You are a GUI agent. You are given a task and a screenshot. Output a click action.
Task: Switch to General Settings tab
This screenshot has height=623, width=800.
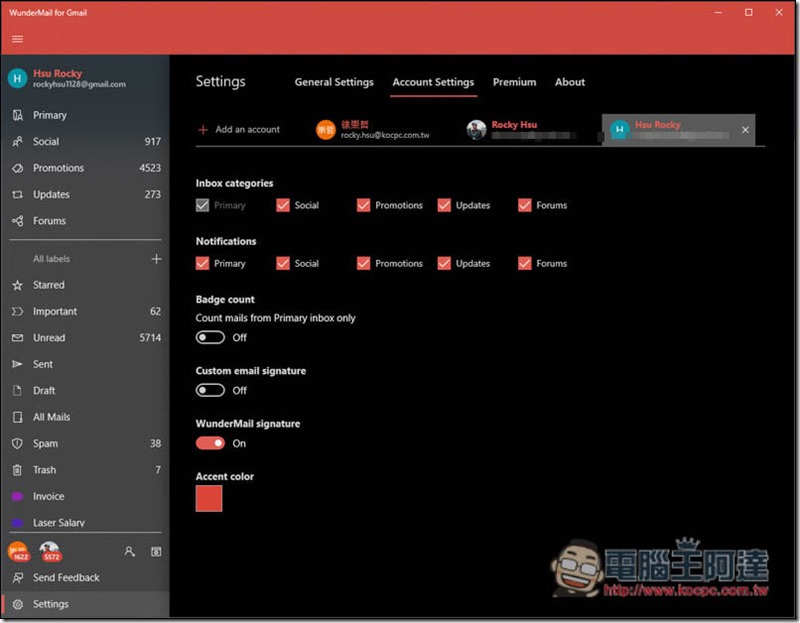[334, 82]
